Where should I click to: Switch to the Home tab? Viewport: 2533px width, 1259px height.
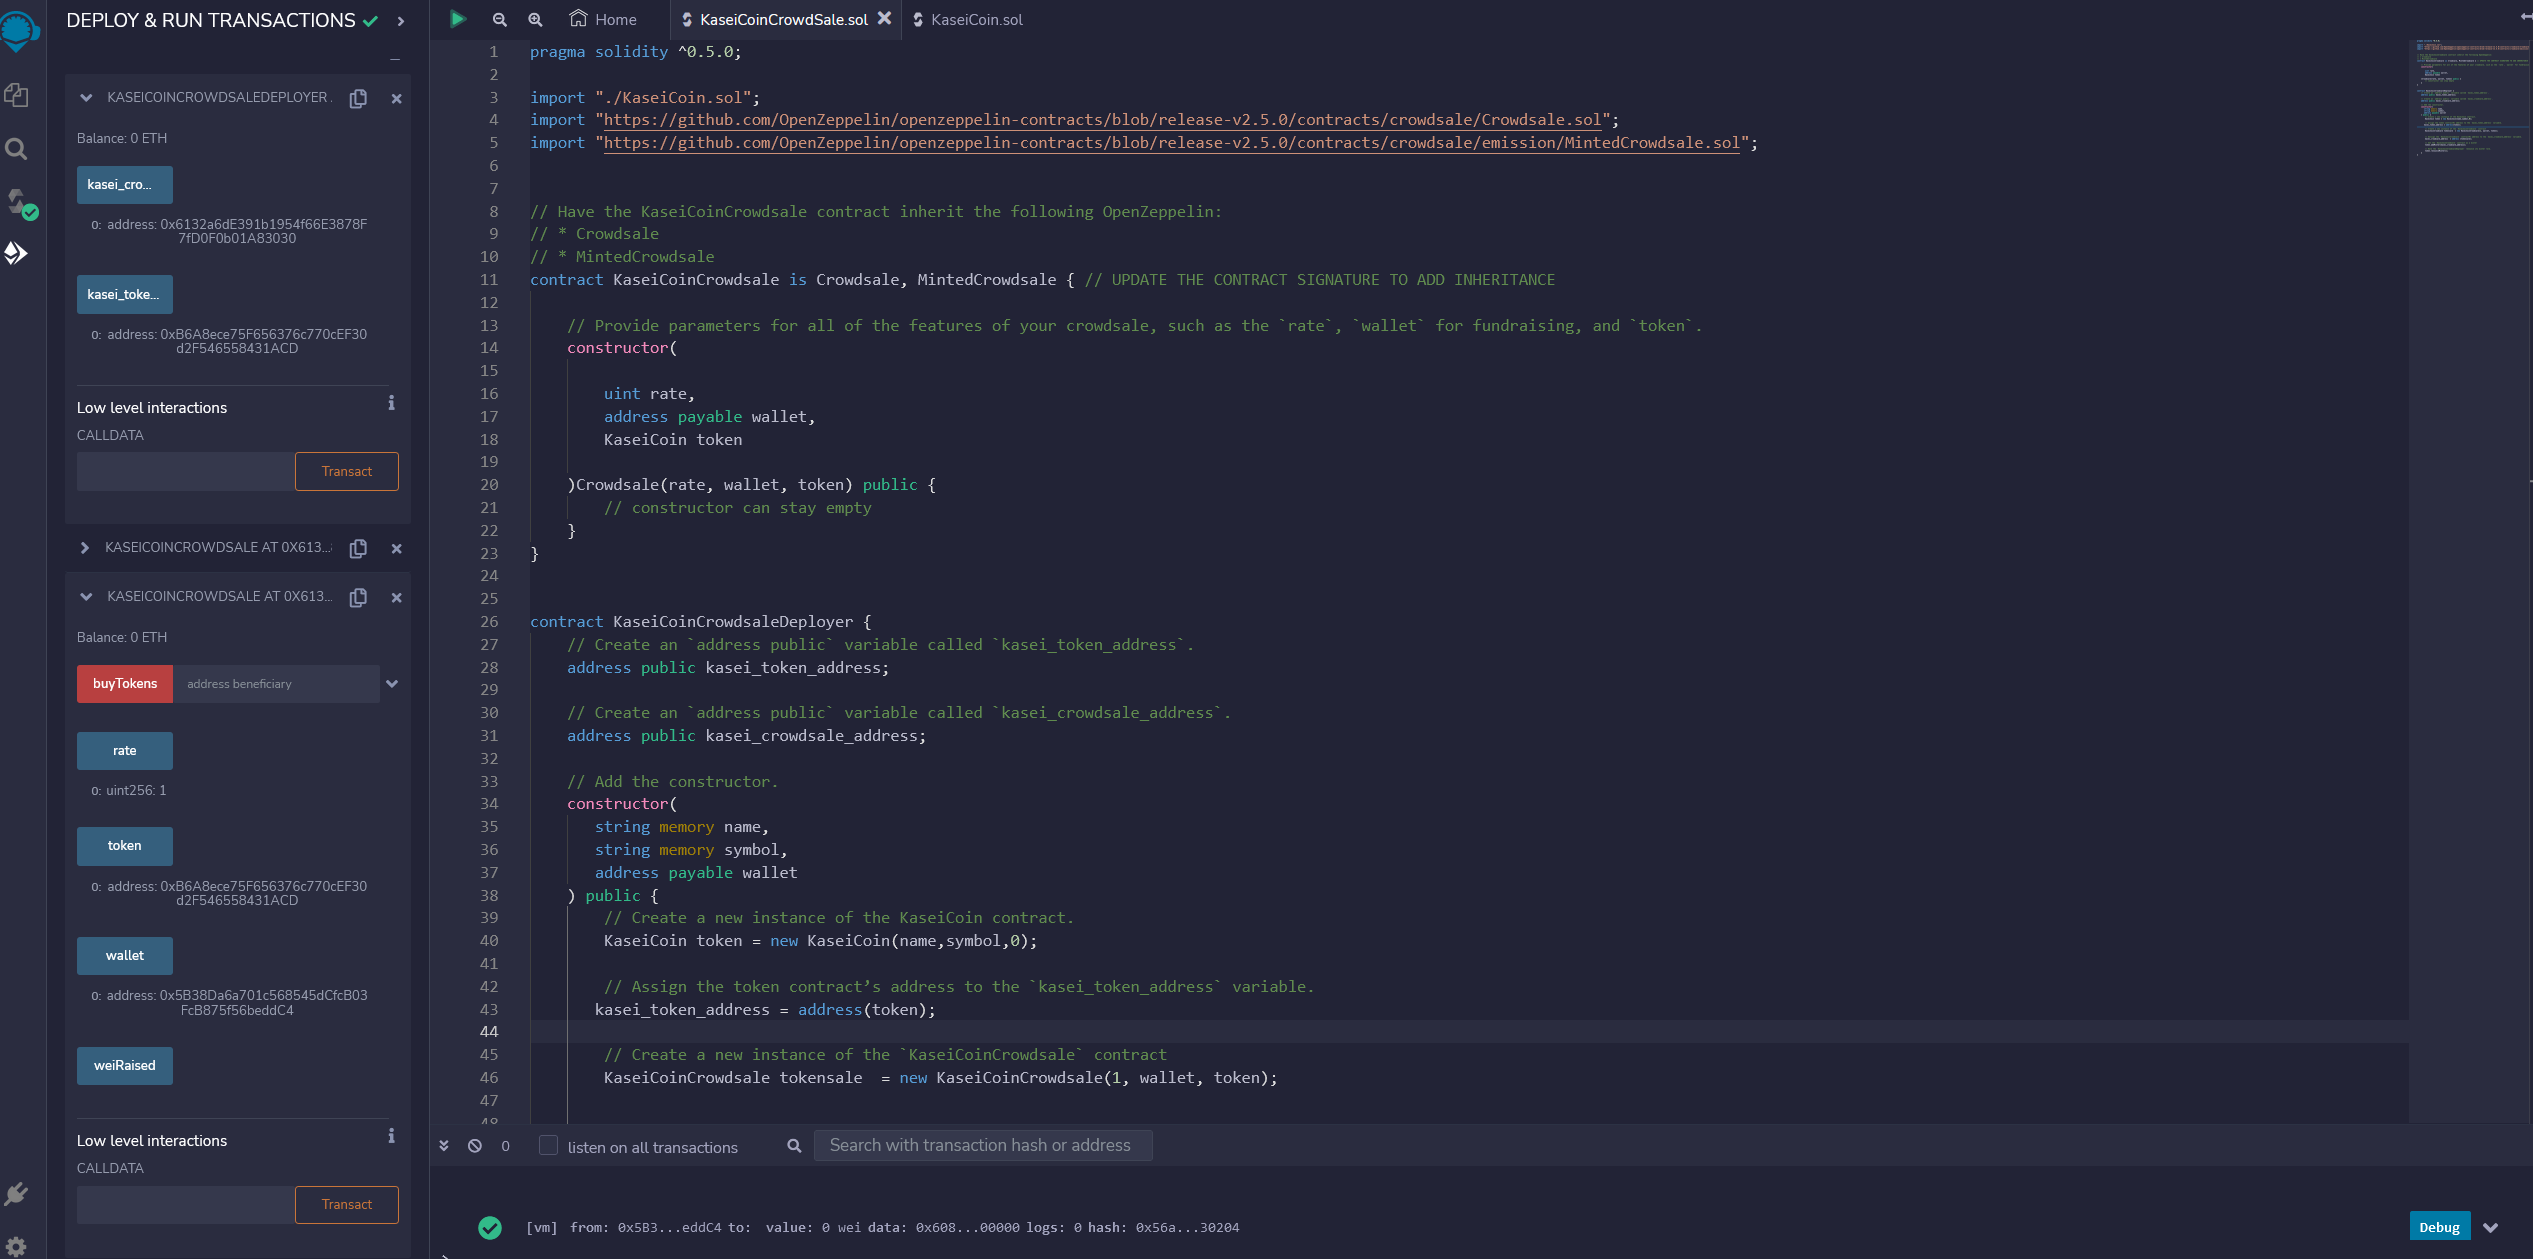[x=603, y=19]
